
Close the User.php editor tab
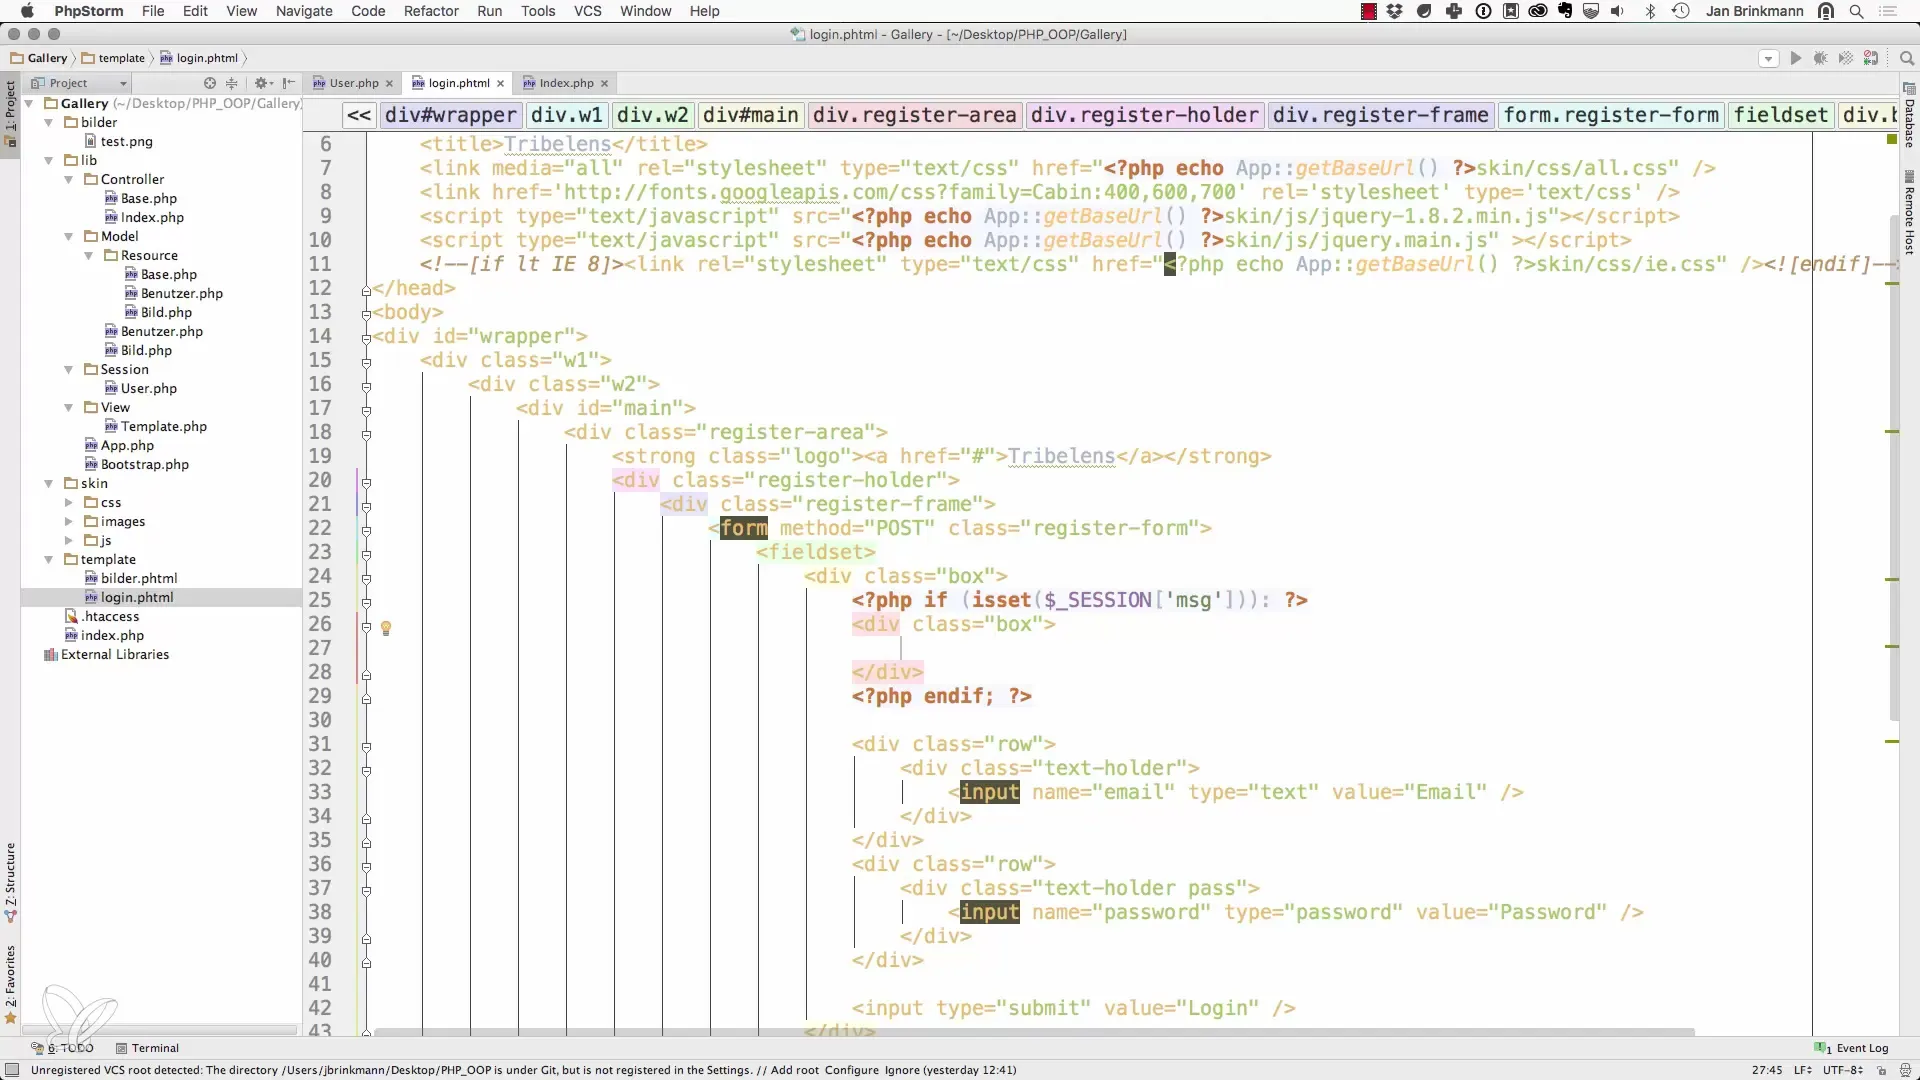(389, 83)
